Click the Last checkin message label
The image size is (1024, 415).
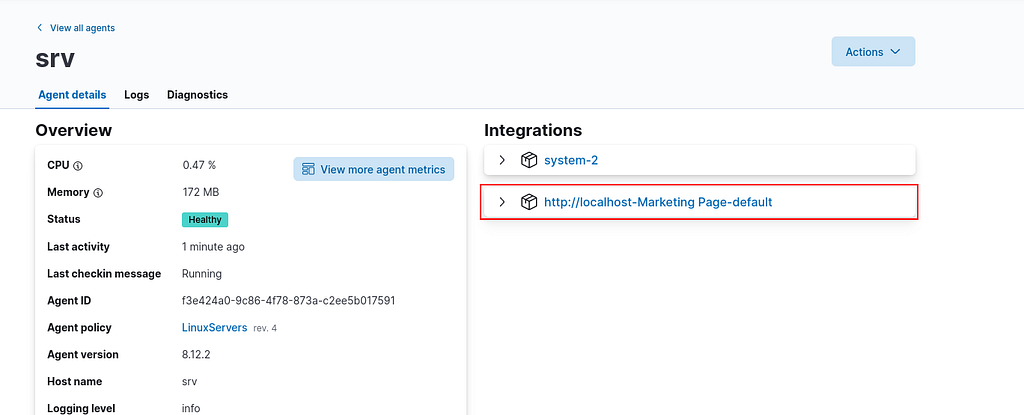coord(104,273)
